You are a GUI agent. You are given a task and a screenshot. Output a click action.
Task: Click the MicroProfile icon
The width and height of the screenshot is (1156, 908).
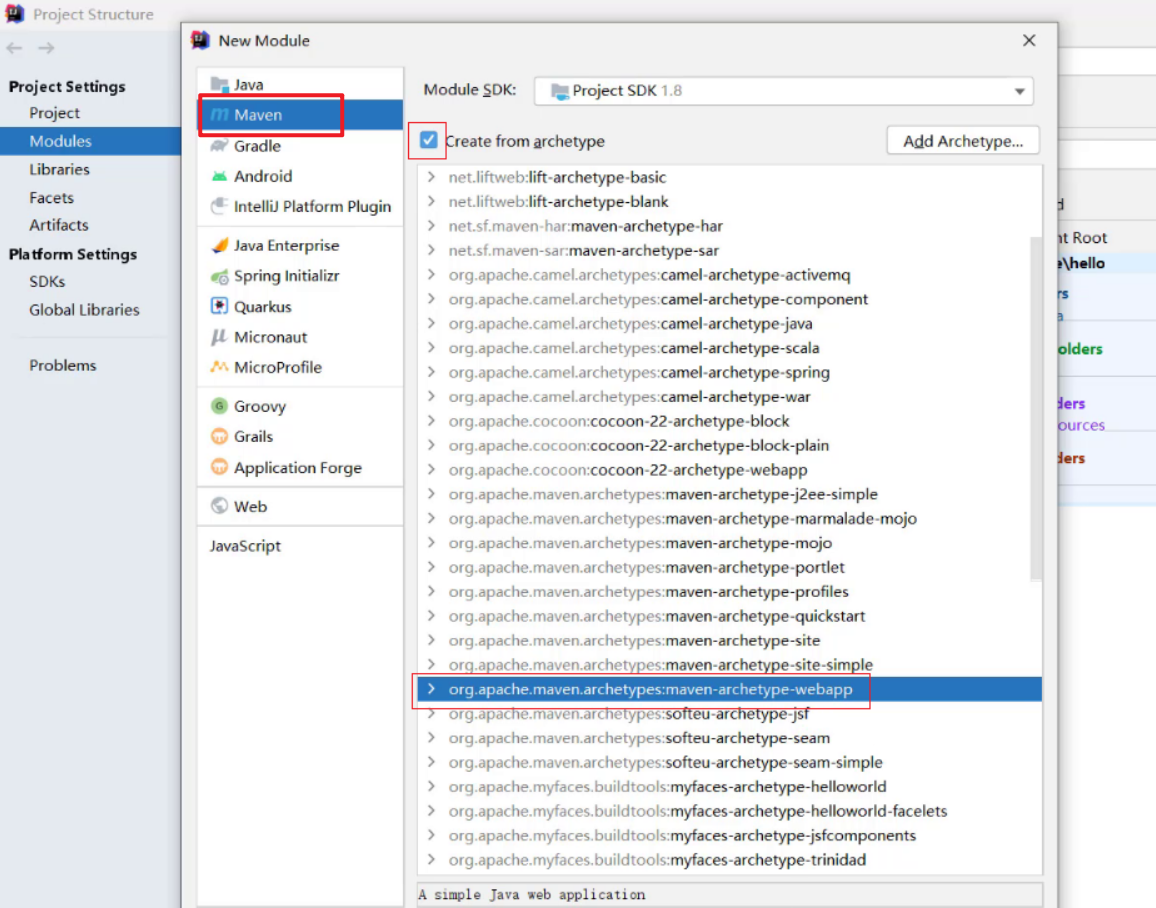tap(219, 367)
